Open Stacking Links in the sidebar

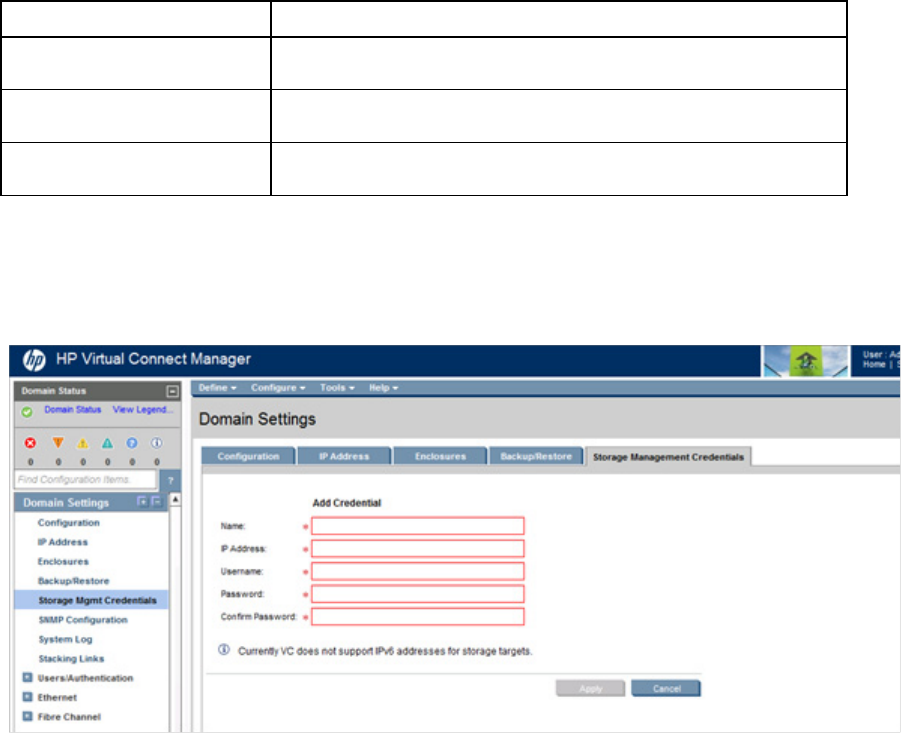(71, 659)
